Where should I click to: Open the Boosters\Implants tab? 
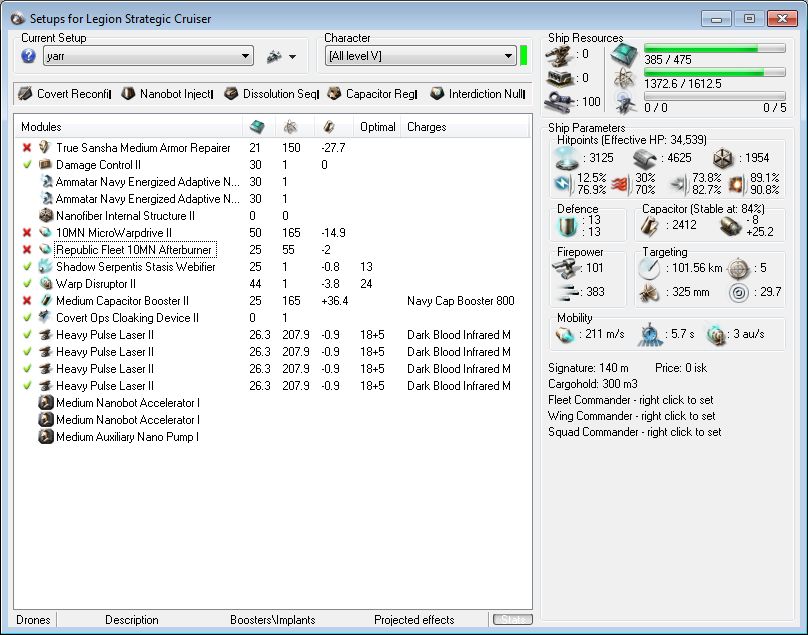(x=272, y=620)
